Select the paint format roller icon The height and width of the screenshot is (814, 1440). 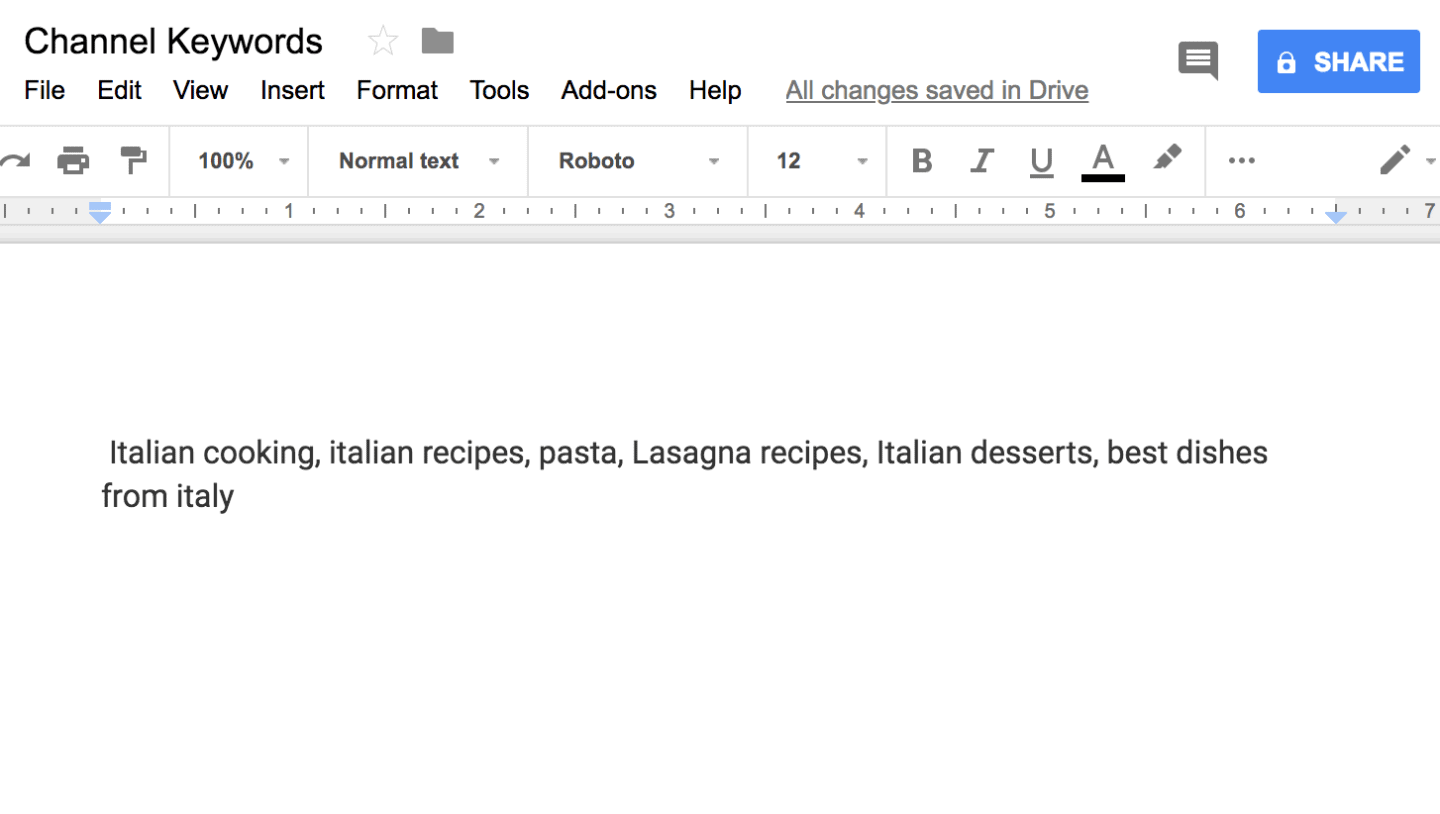pos(133,160)
